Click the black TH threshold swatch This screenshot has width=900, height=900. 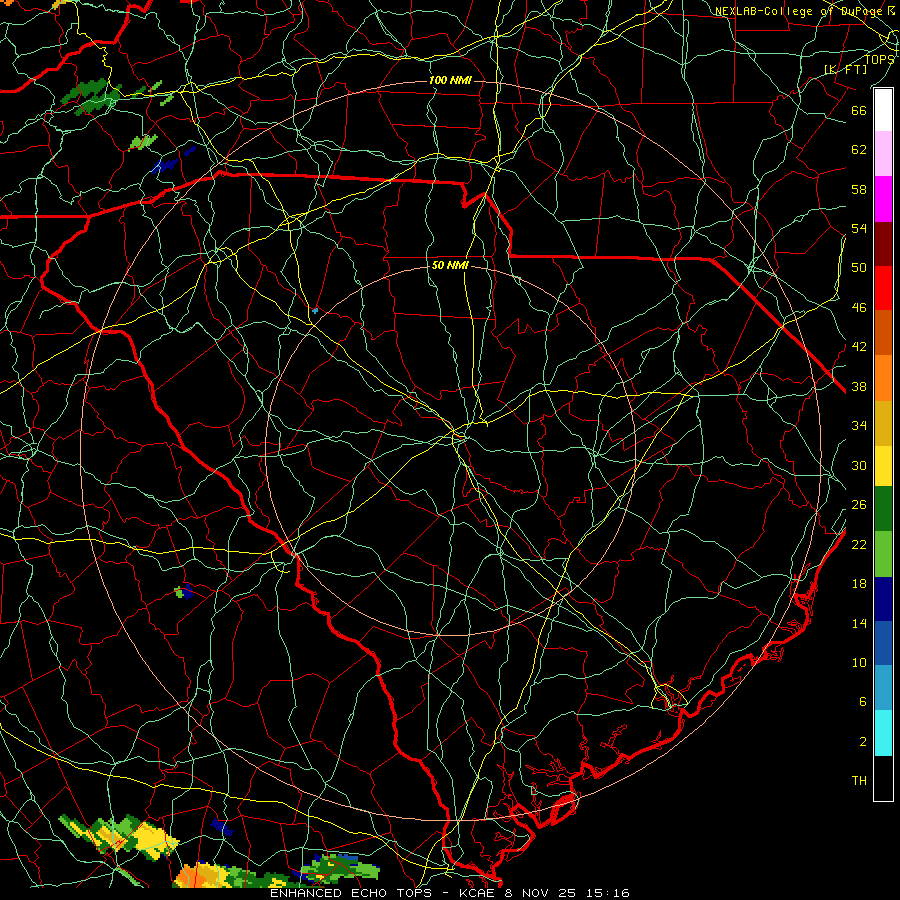(883, 778)
